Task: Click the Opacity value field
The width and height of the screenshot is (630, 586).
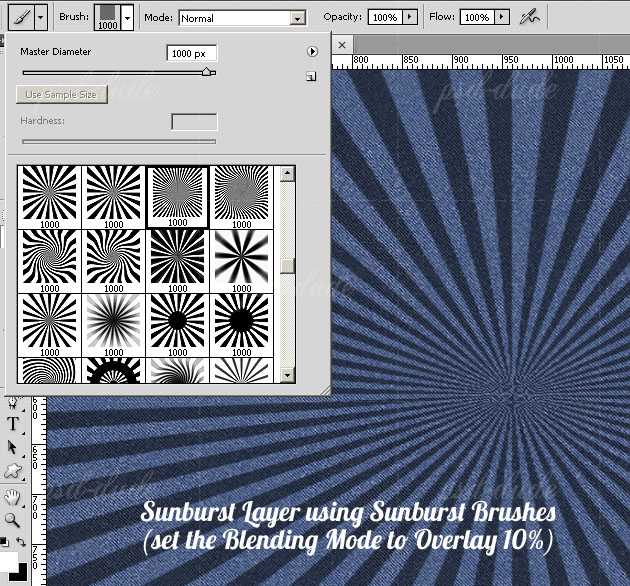Action: (385, 17)
